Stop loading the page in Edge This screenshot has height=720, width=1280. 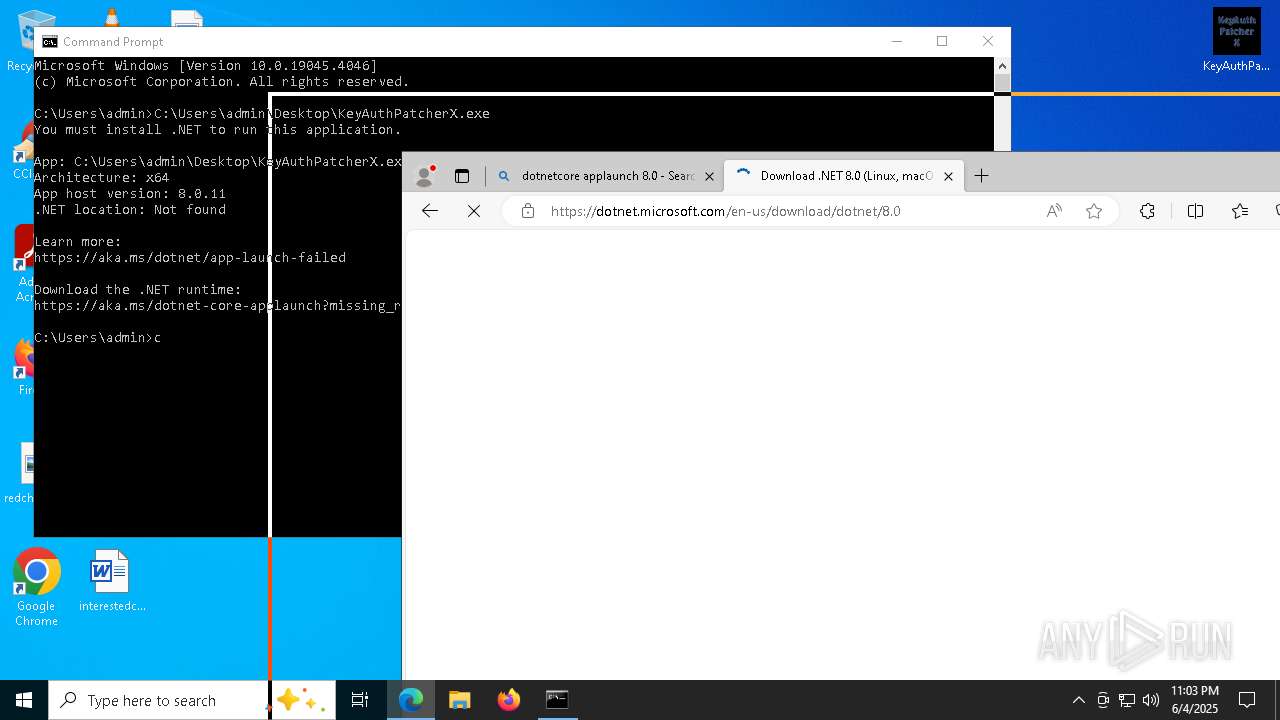pyautogui.click(x=474, y=211)
